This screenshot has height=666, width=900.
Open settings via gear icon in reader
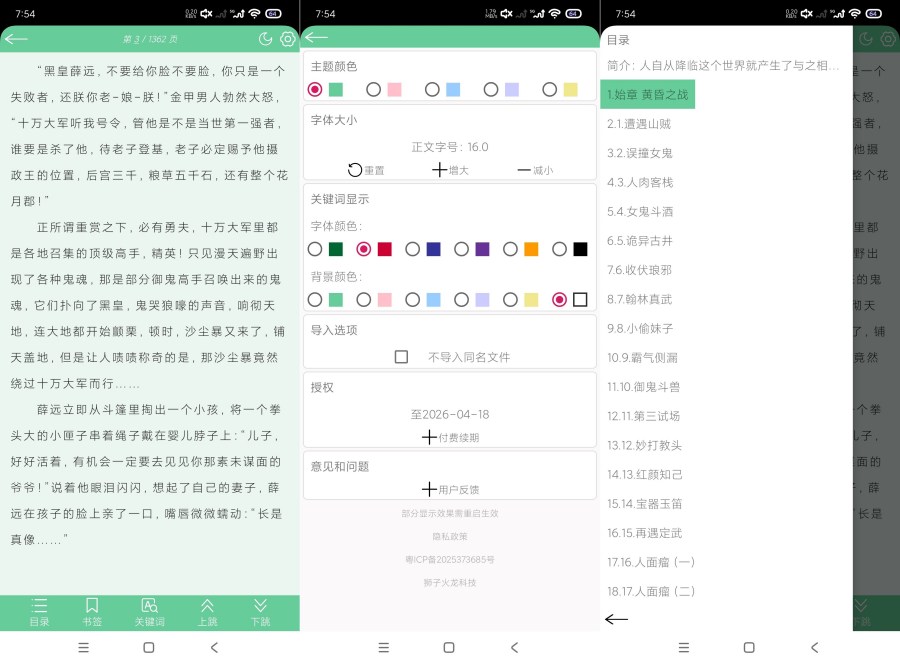click(287, 39)
